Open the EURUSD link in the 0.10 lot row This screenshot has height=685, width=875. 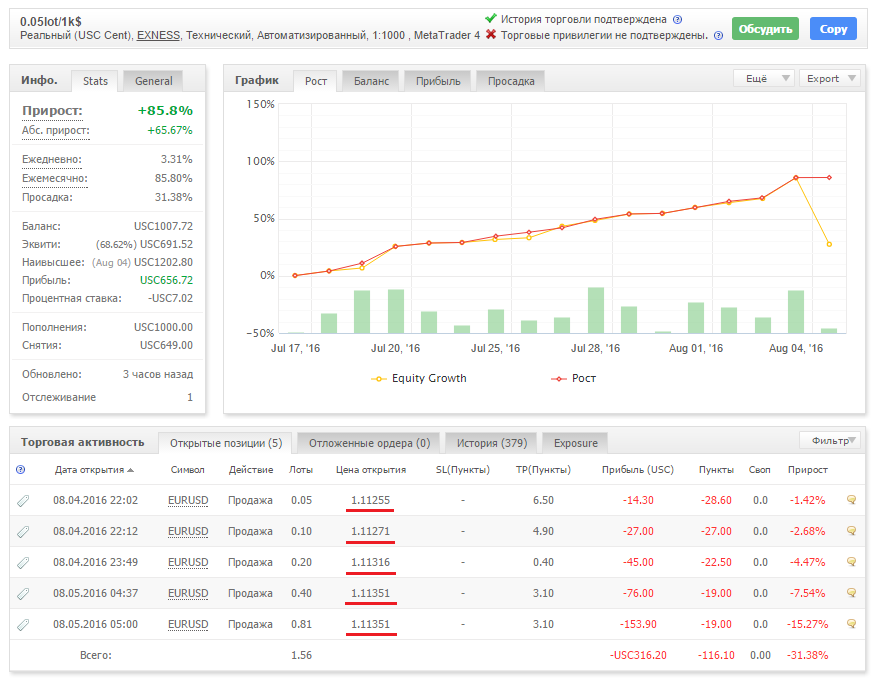tap(188, 531)
